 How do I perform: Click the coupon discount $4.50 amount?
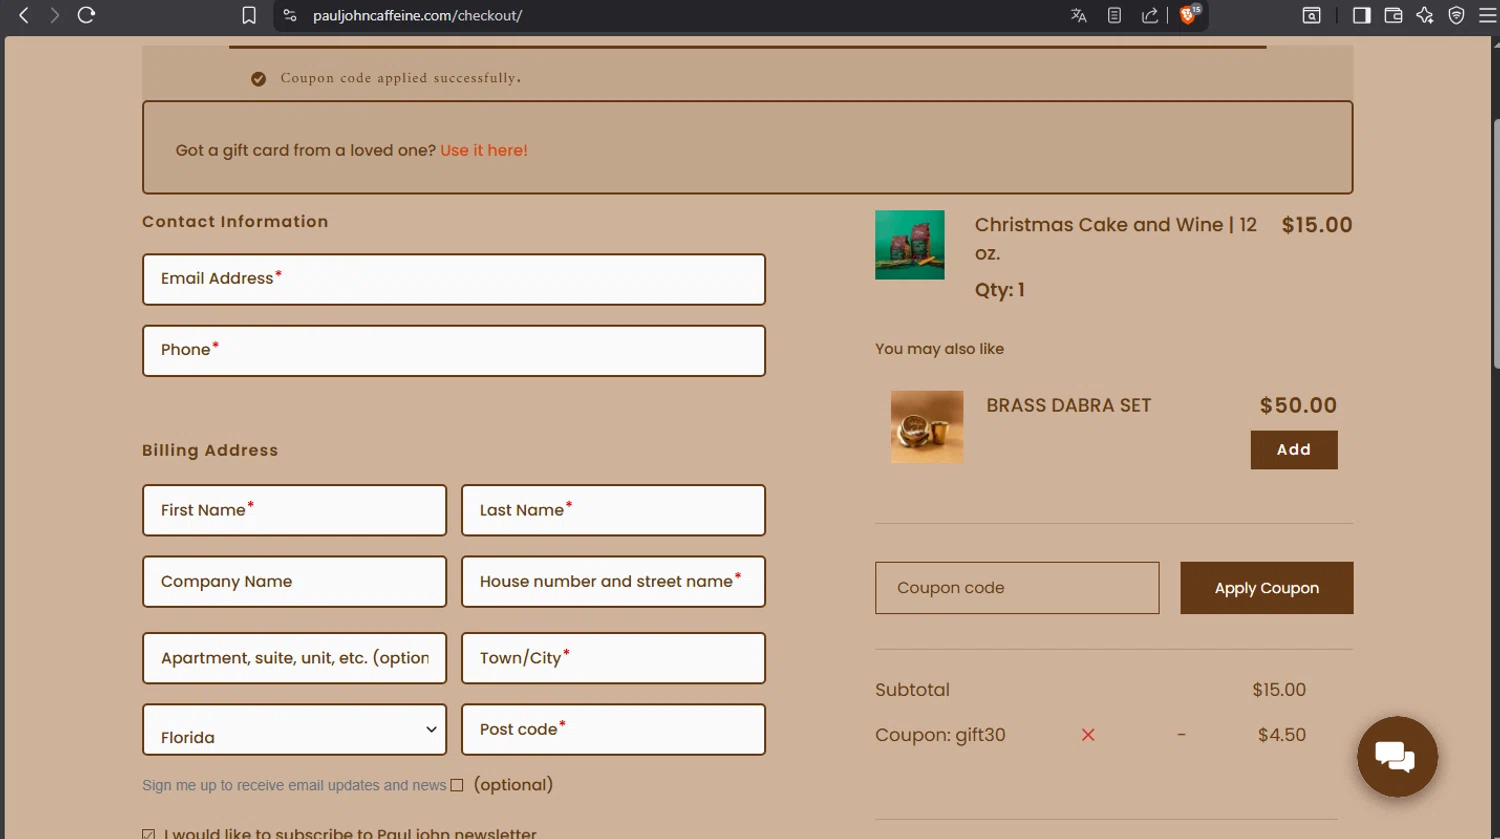pos(1282,735)
